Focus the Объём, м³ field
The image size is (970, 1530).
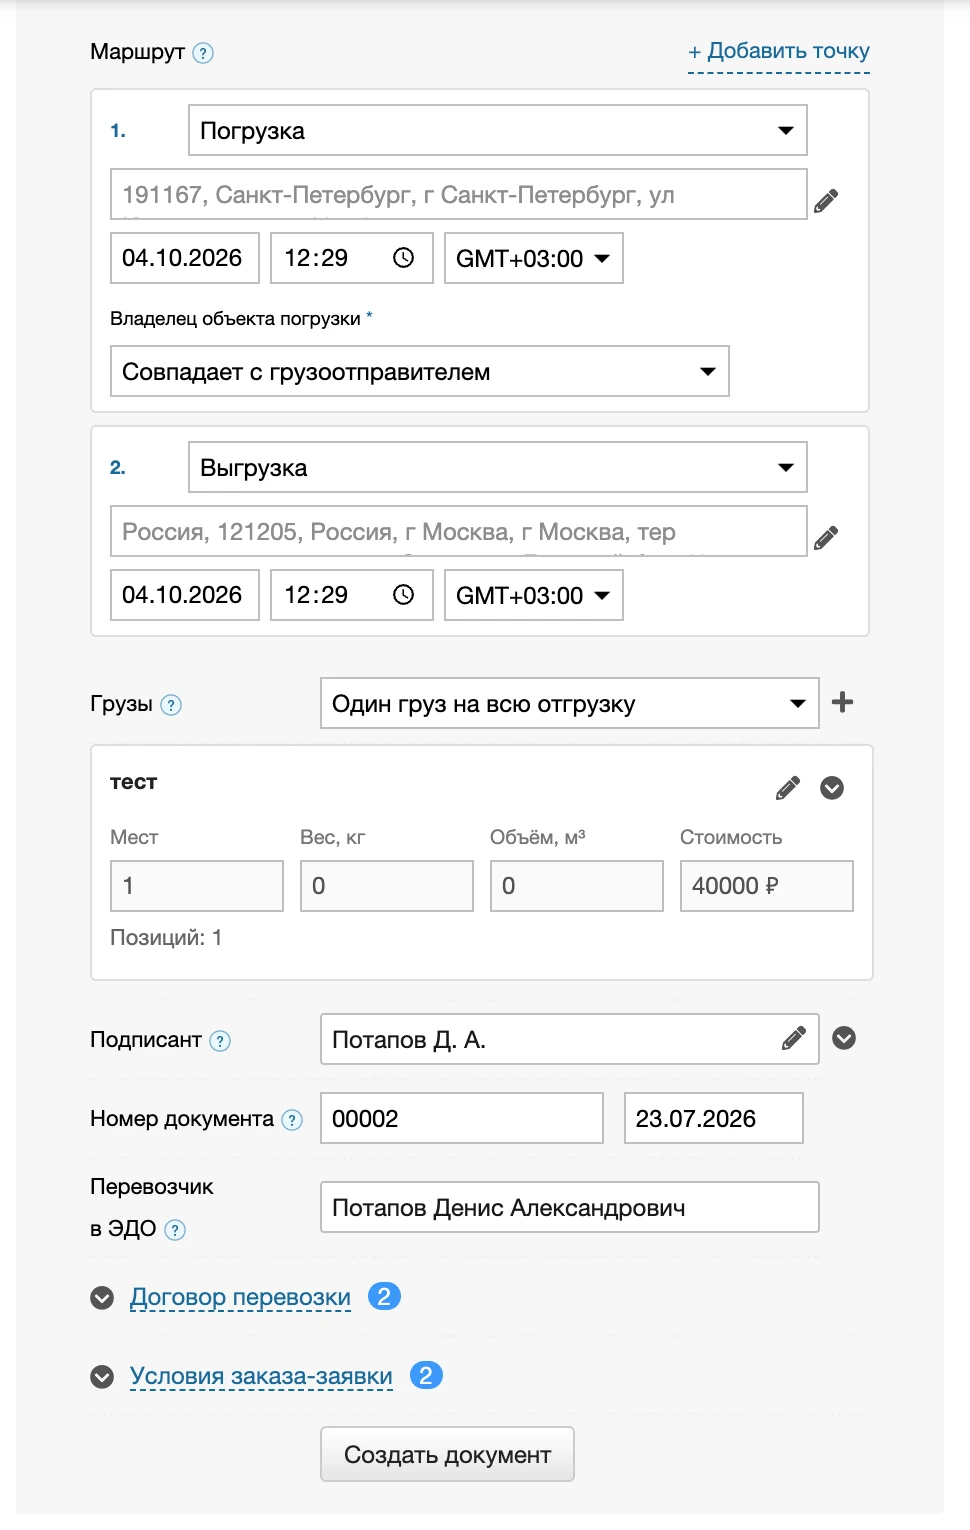(577, 886)
